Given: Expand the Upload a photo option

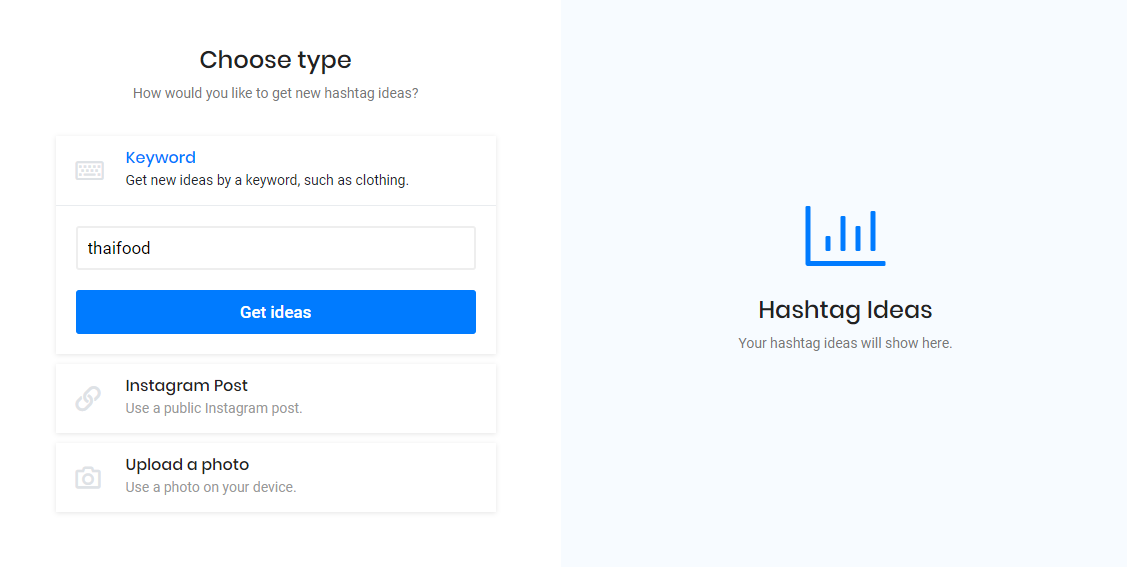Looking at the screenshot, I should pyautogui.click(x=276, y=477).
